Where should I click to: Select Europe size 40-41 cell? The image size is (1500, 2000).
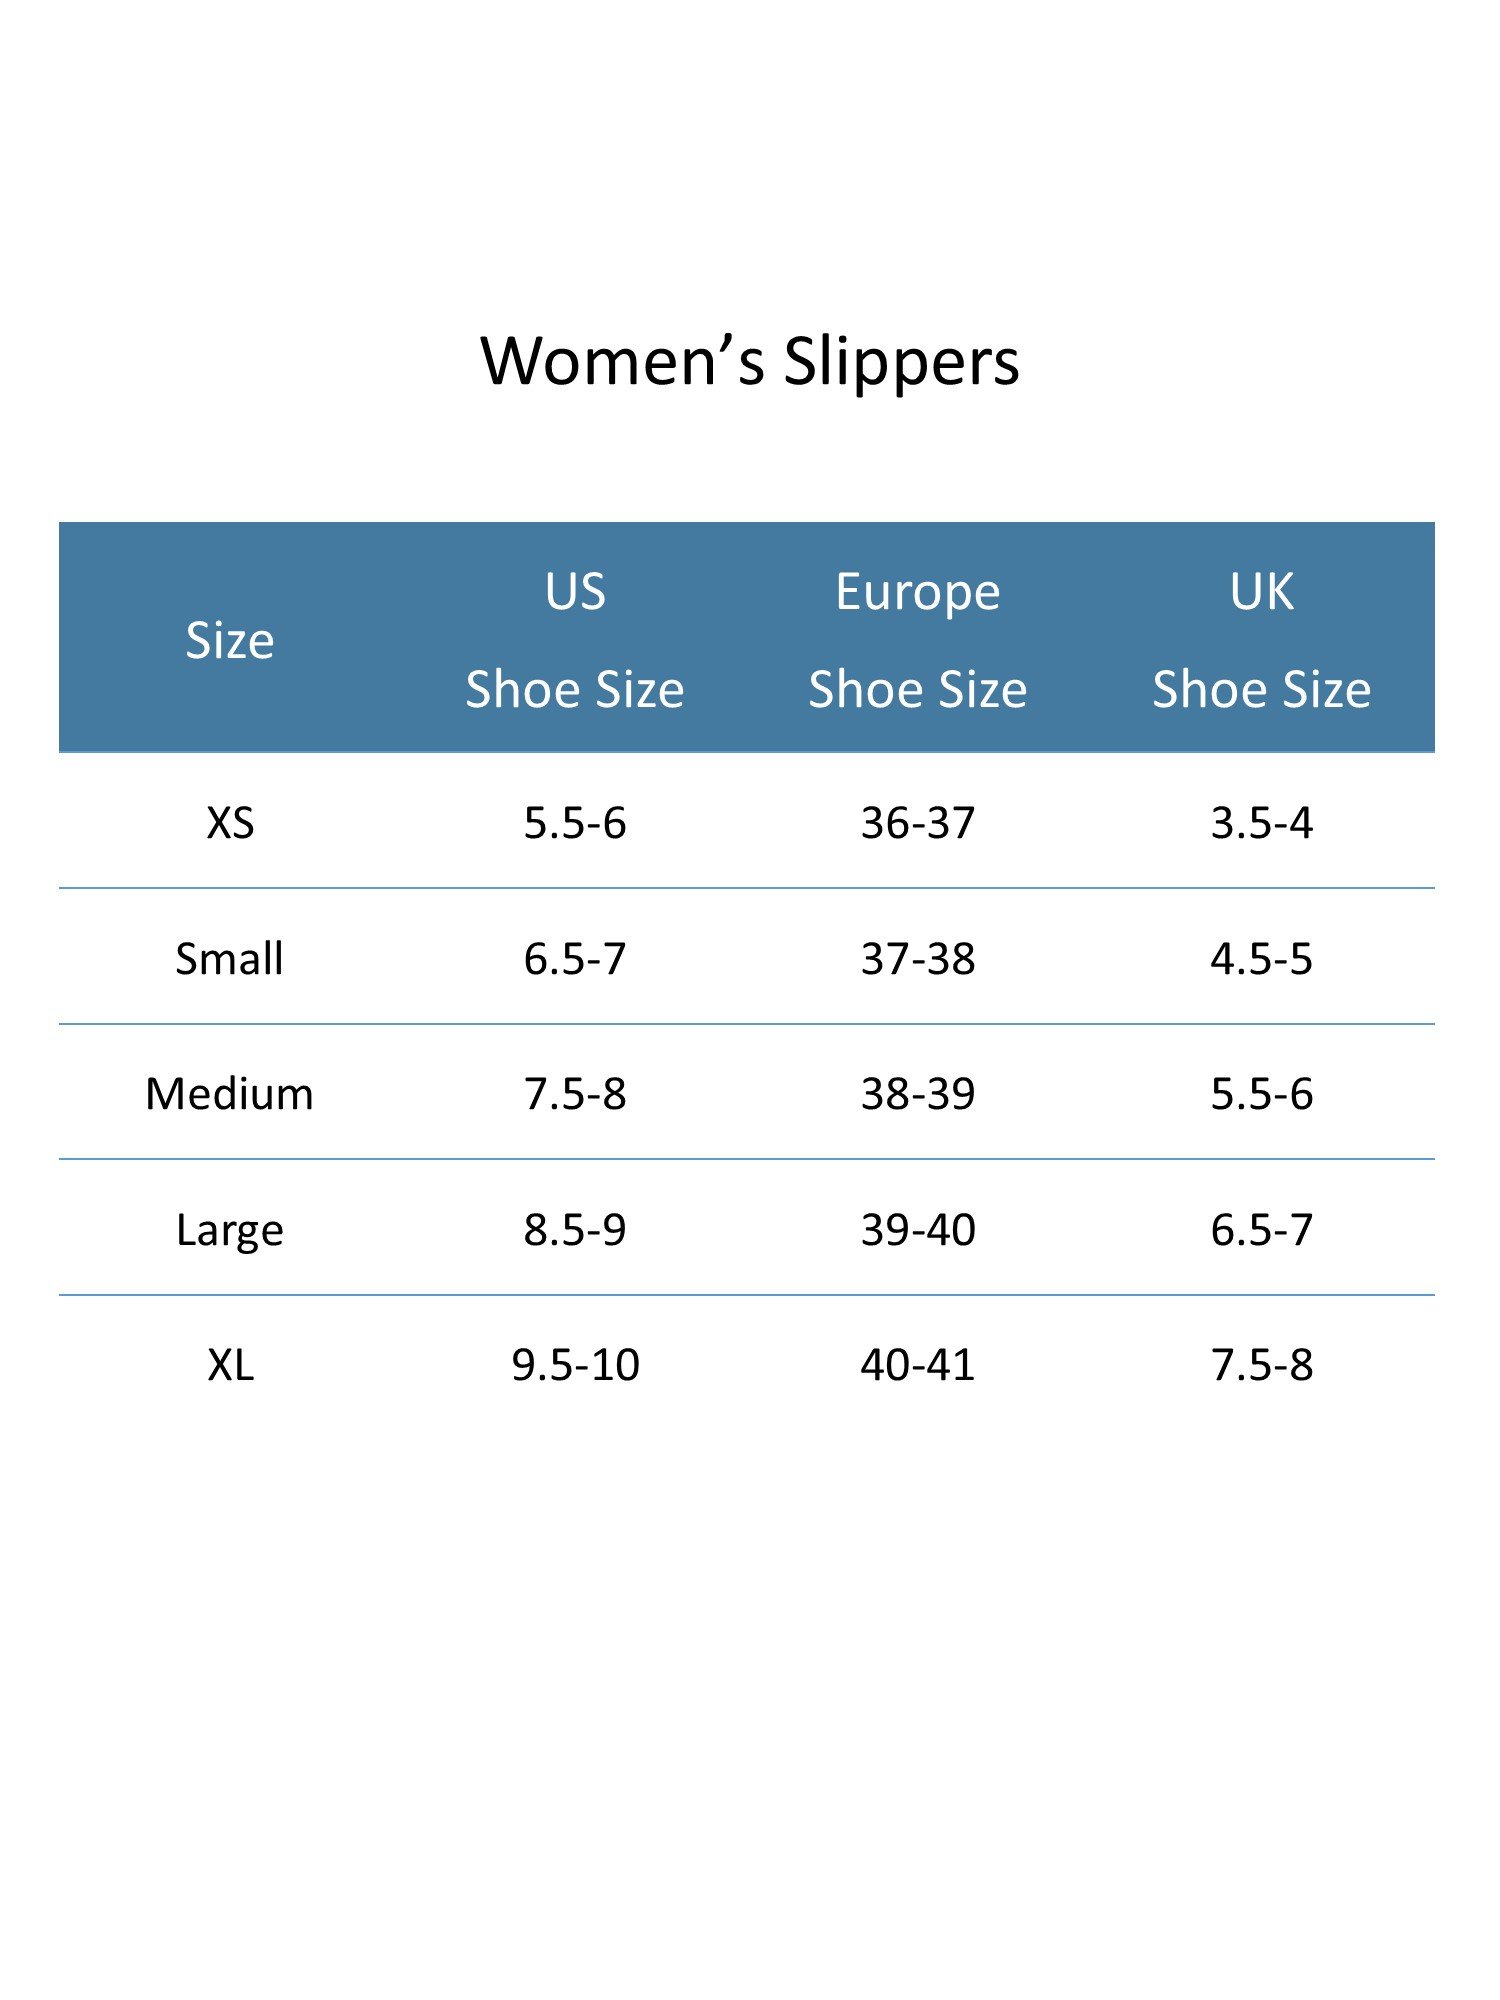click(x=918, y=1364)
